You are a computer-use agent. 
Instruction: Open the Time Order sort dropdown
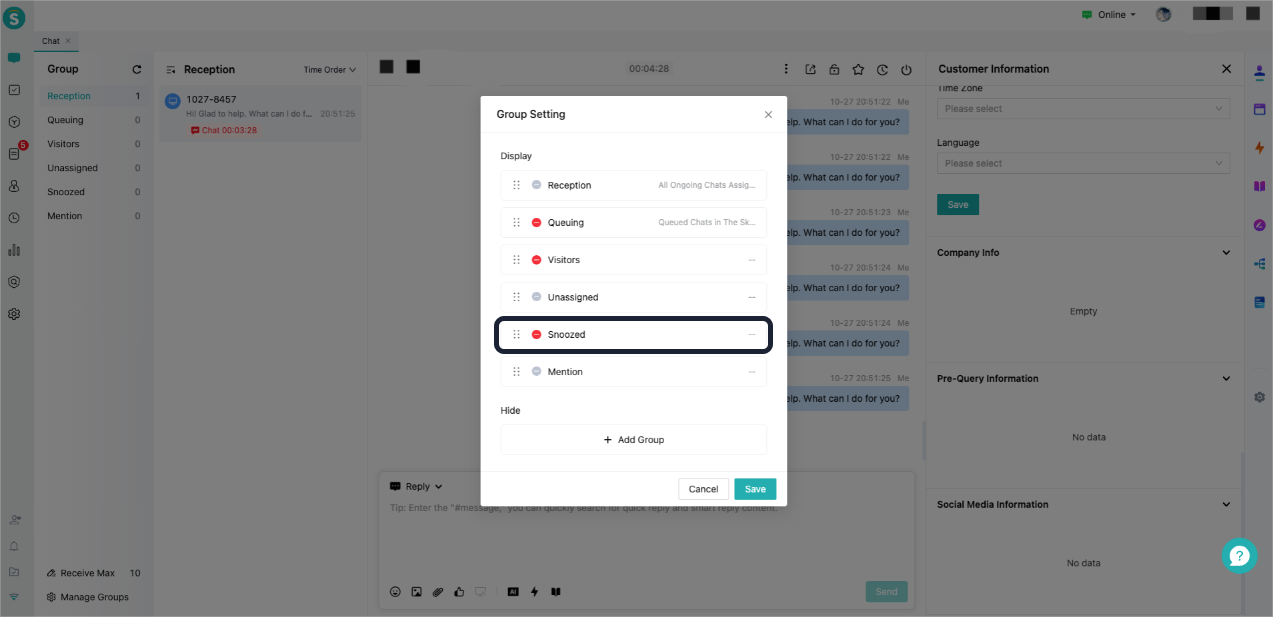pyautogui.click(x=329, y=70)
